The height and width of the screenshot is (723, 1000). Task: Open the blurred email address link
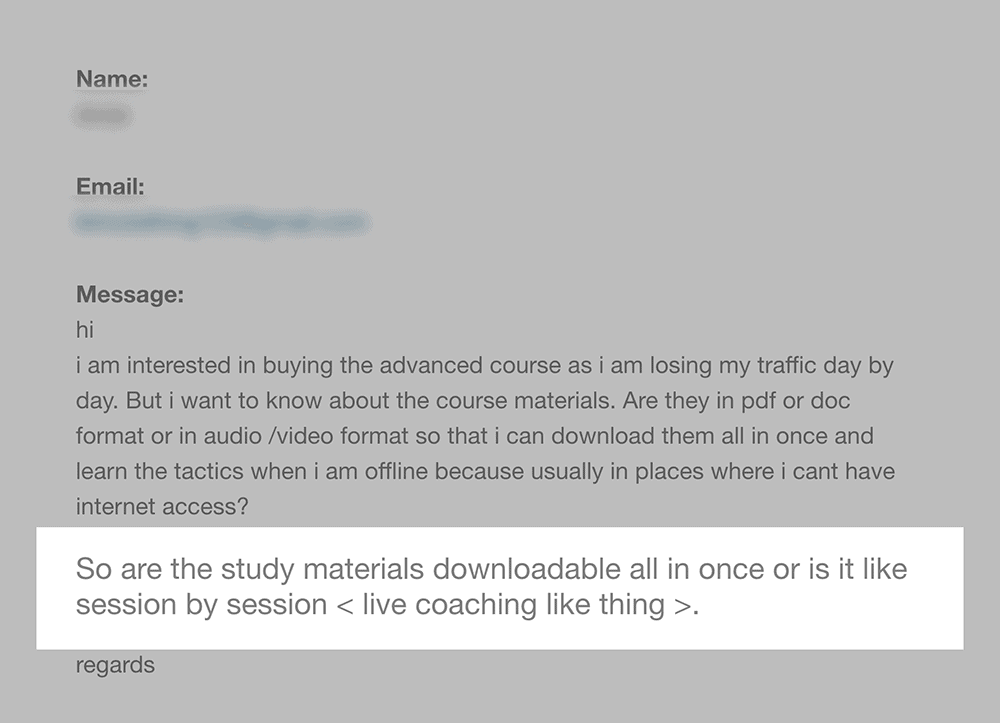click(221, 223)
